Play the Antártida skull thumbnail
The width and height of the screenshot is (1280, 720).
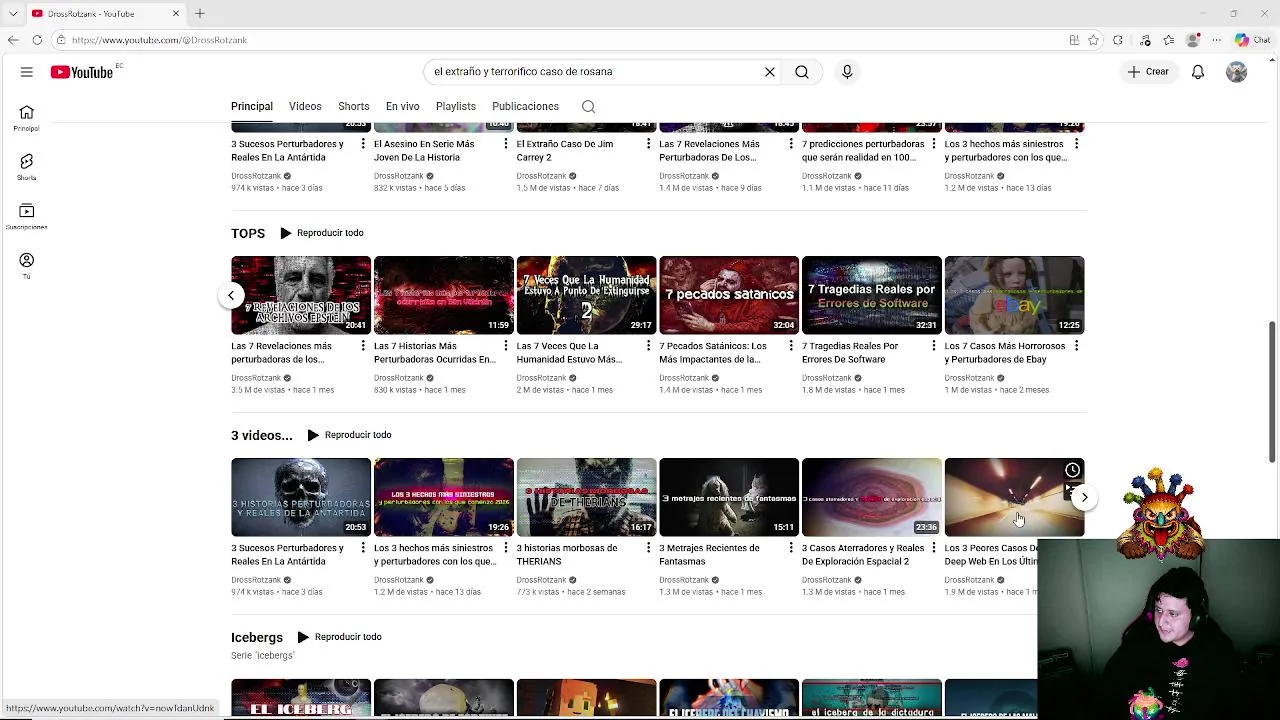tap(301, 497)
